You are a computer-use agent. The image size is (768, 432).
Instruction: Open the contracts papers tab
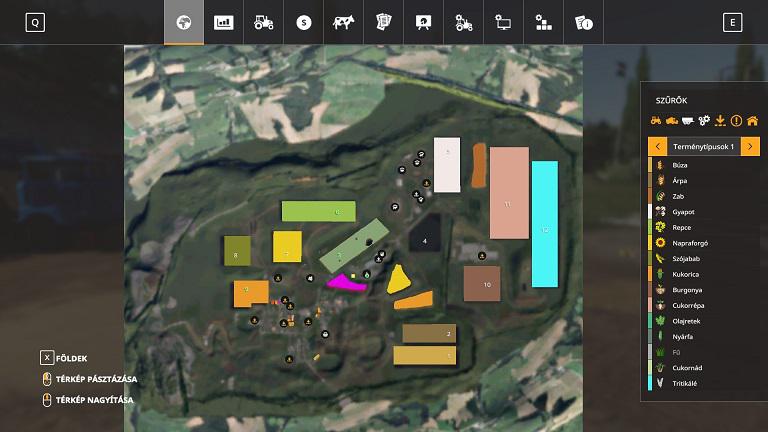click(x=384, y=22)
